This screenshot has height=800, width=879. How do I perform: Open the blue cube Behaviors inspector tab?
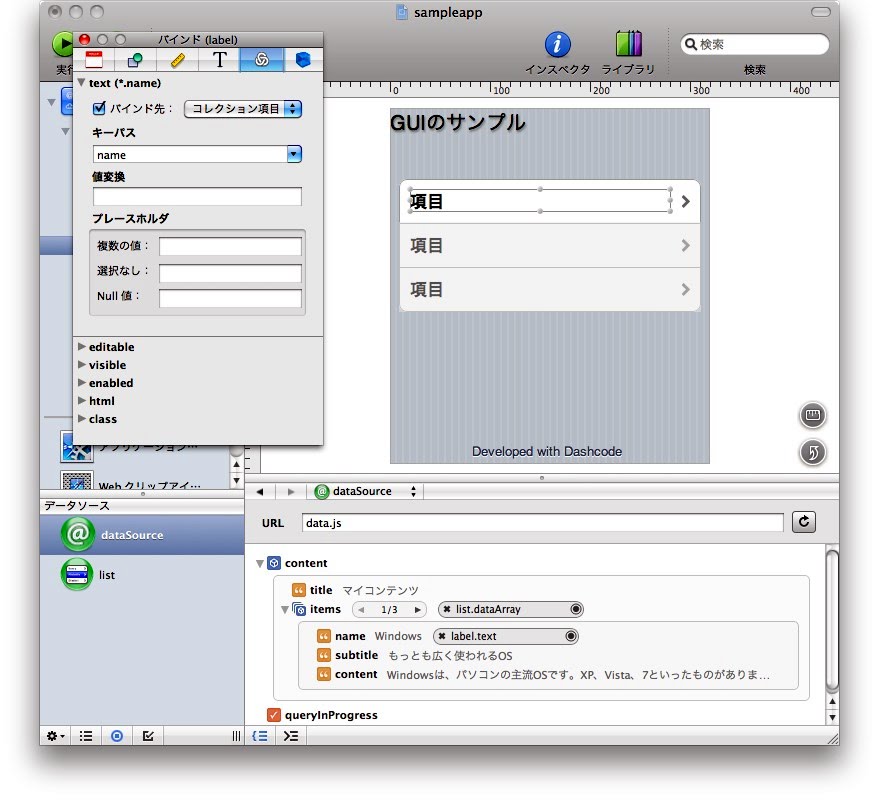[x=302, y=60]
